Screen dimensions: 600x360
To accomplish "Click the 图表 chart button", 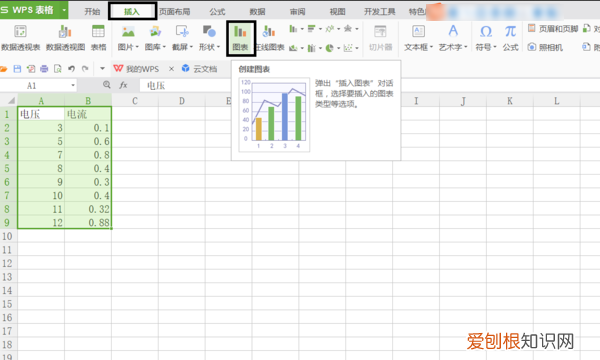I will pos(241,38).
